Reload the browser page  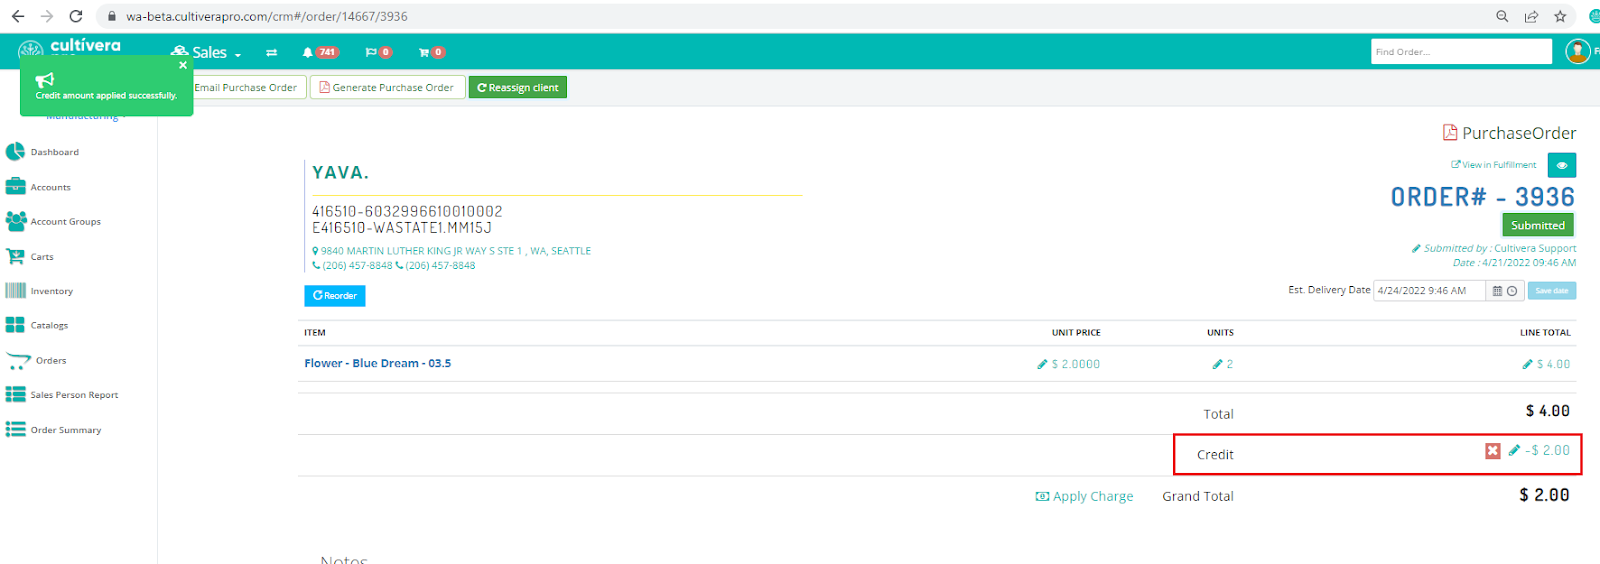[76, 16]
